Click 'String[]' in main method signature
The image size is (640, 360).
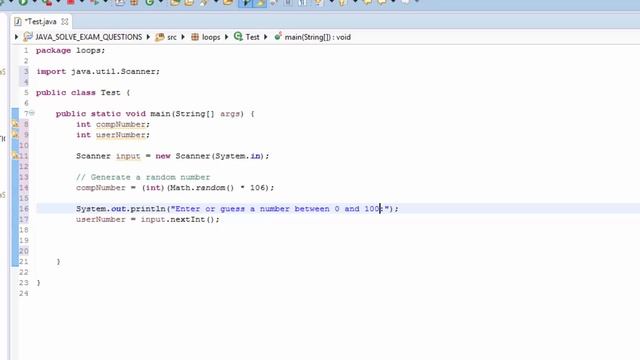point(195,114)
